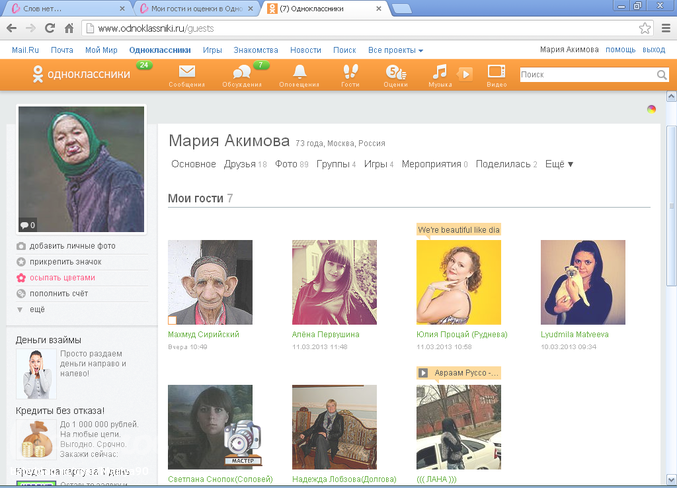
Task: Open Музыка music note icon
Action: pos(440,72)
